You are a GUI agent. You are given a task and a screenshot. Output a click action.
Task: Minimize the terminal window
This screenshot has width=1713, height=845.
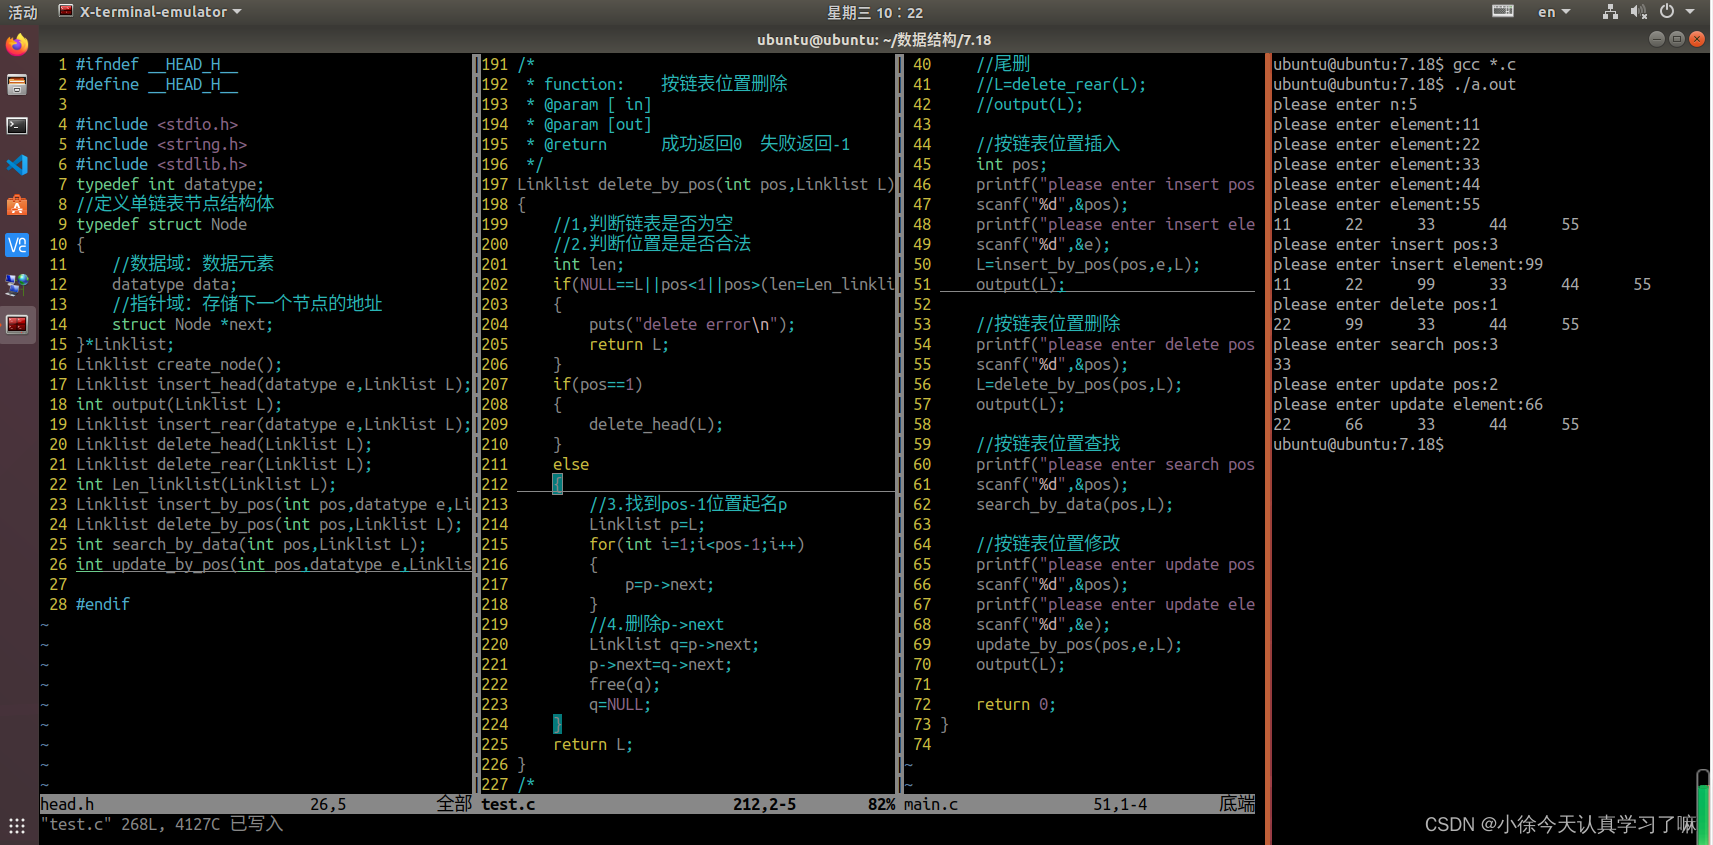(1657, 39)
